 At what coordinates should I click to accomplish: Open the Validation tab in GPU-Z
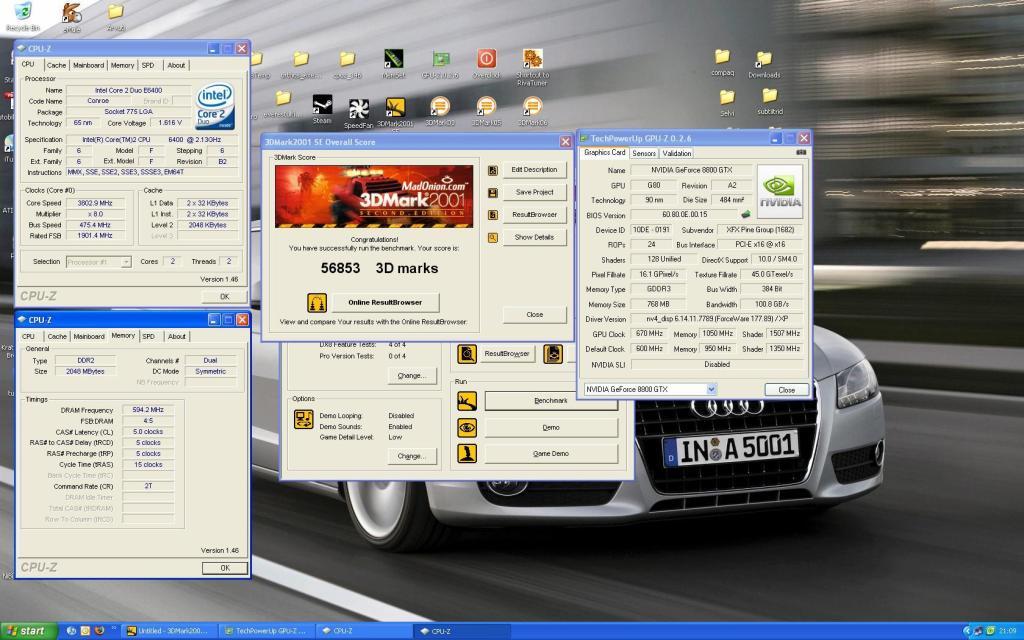(677, 153)
